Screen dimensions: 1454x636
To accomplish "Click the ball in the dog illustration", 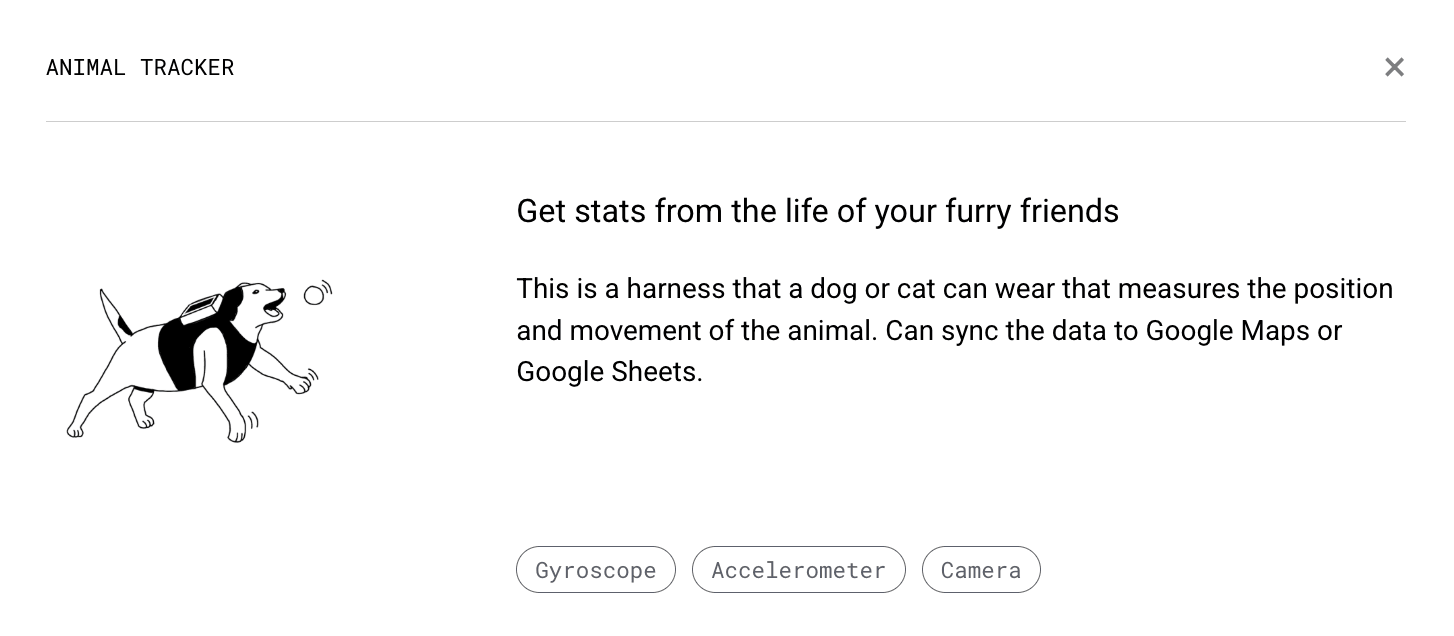I will (x=316, y=295).
